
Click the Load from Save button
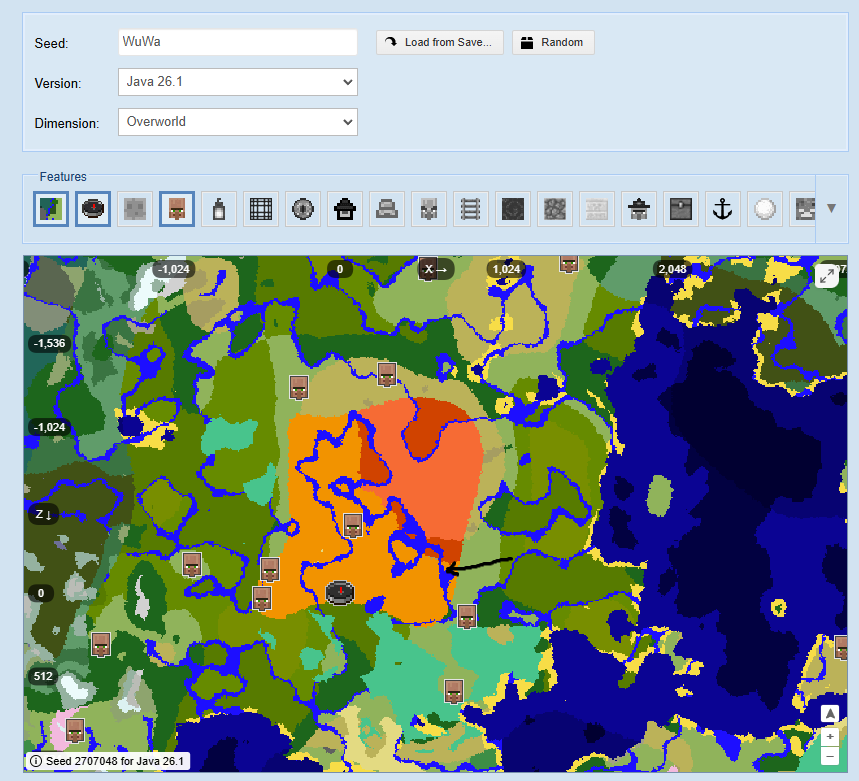point(440,43)
